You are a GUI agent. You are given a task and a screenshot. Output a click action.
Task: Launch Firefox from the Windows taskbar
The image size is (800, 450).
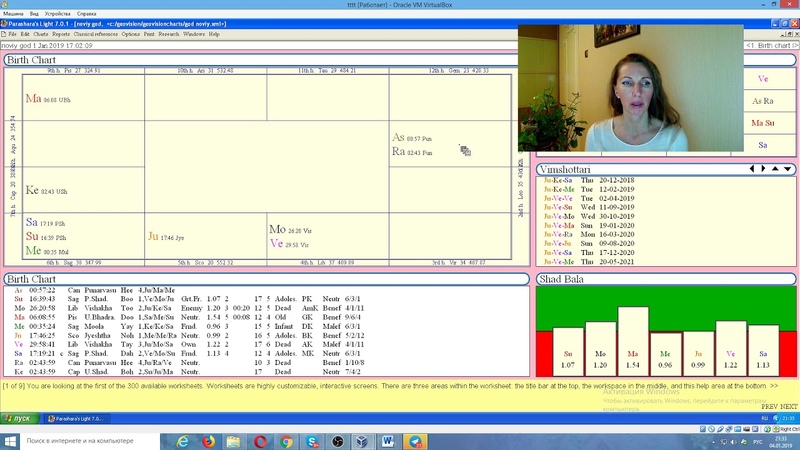pos(208,441)
